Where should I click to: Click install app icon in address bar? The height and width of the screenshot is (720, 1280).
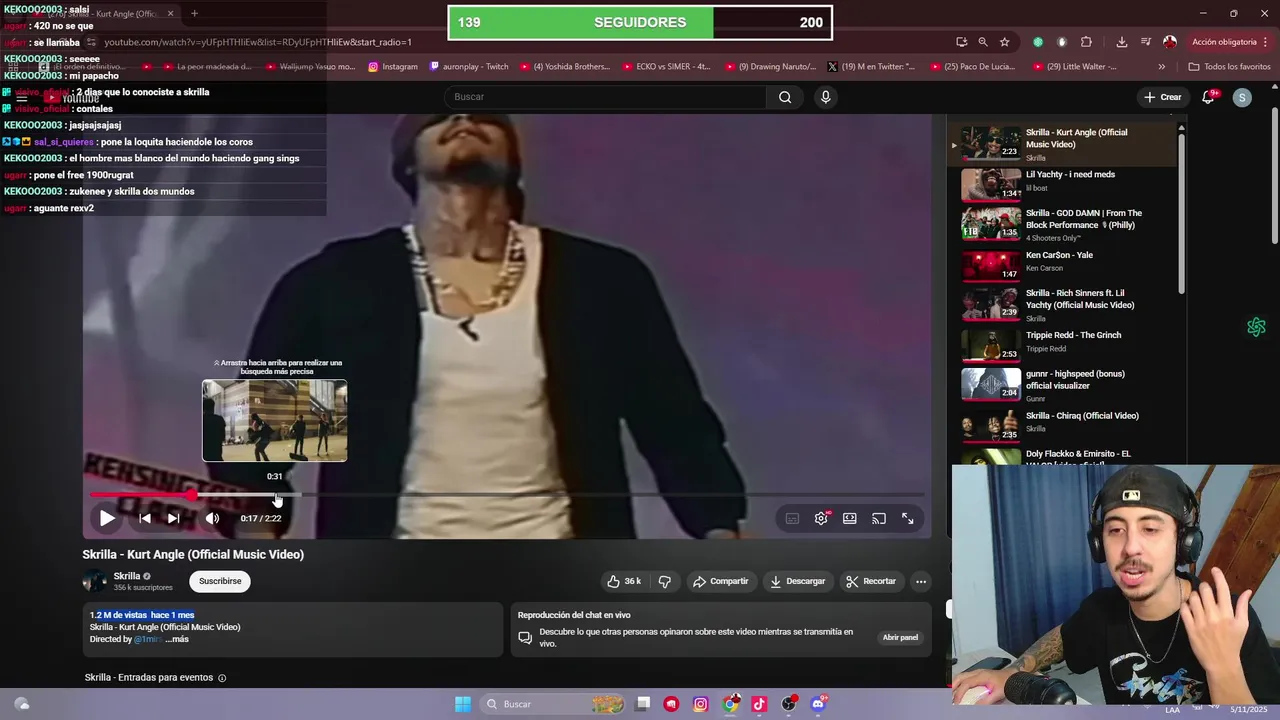pos(961,42)
